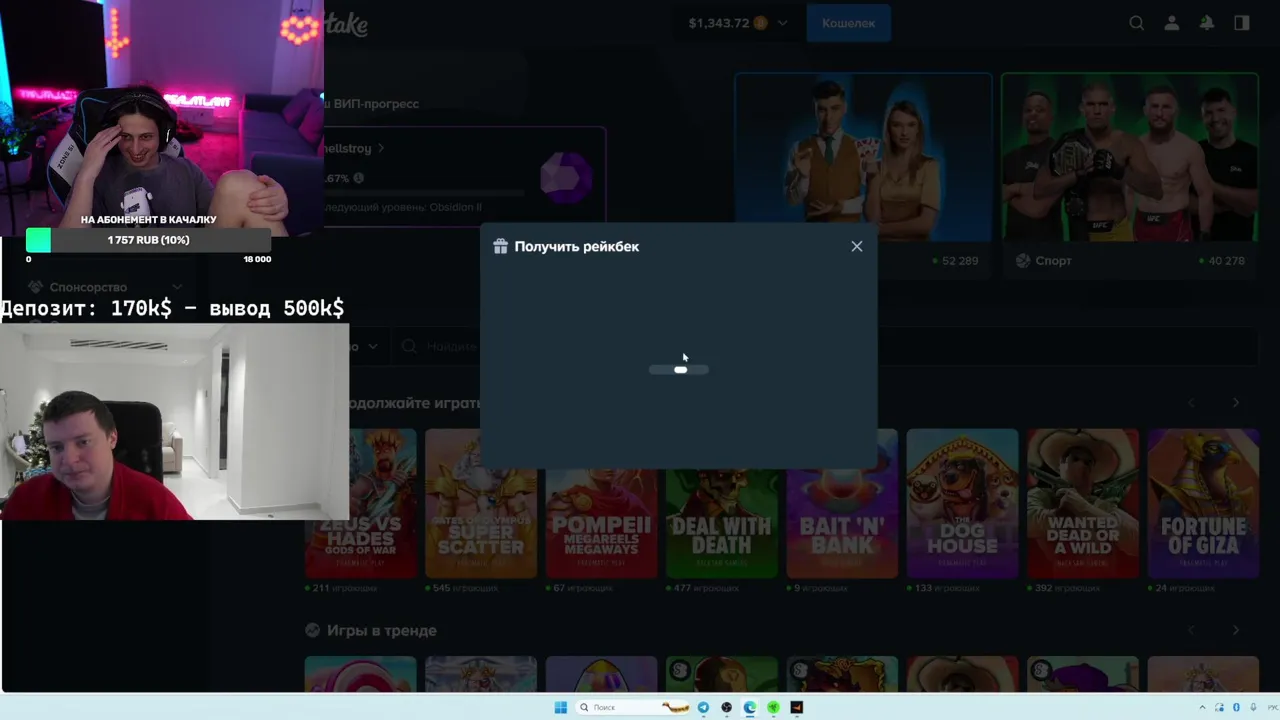The height and width of the screenshot is (720, 1280).
Task: Close the Получить рейкбек dialog
Action: click(857, 246)
